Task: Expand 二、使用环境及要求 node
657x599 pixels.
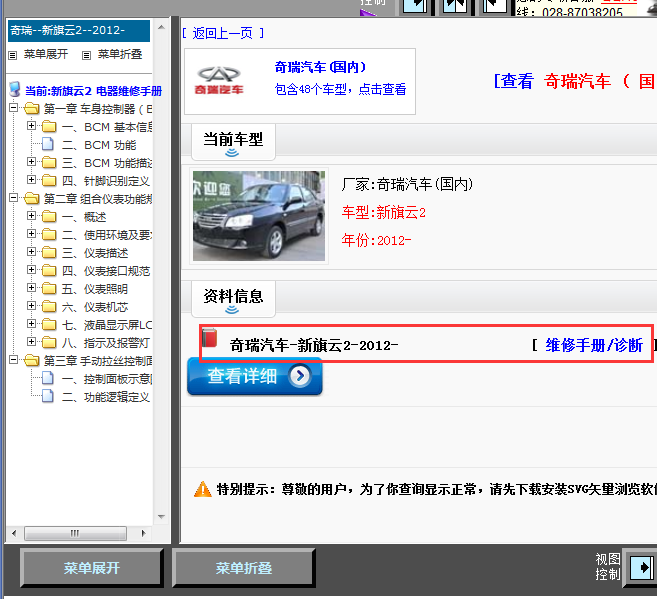Action: coord(31,233)
